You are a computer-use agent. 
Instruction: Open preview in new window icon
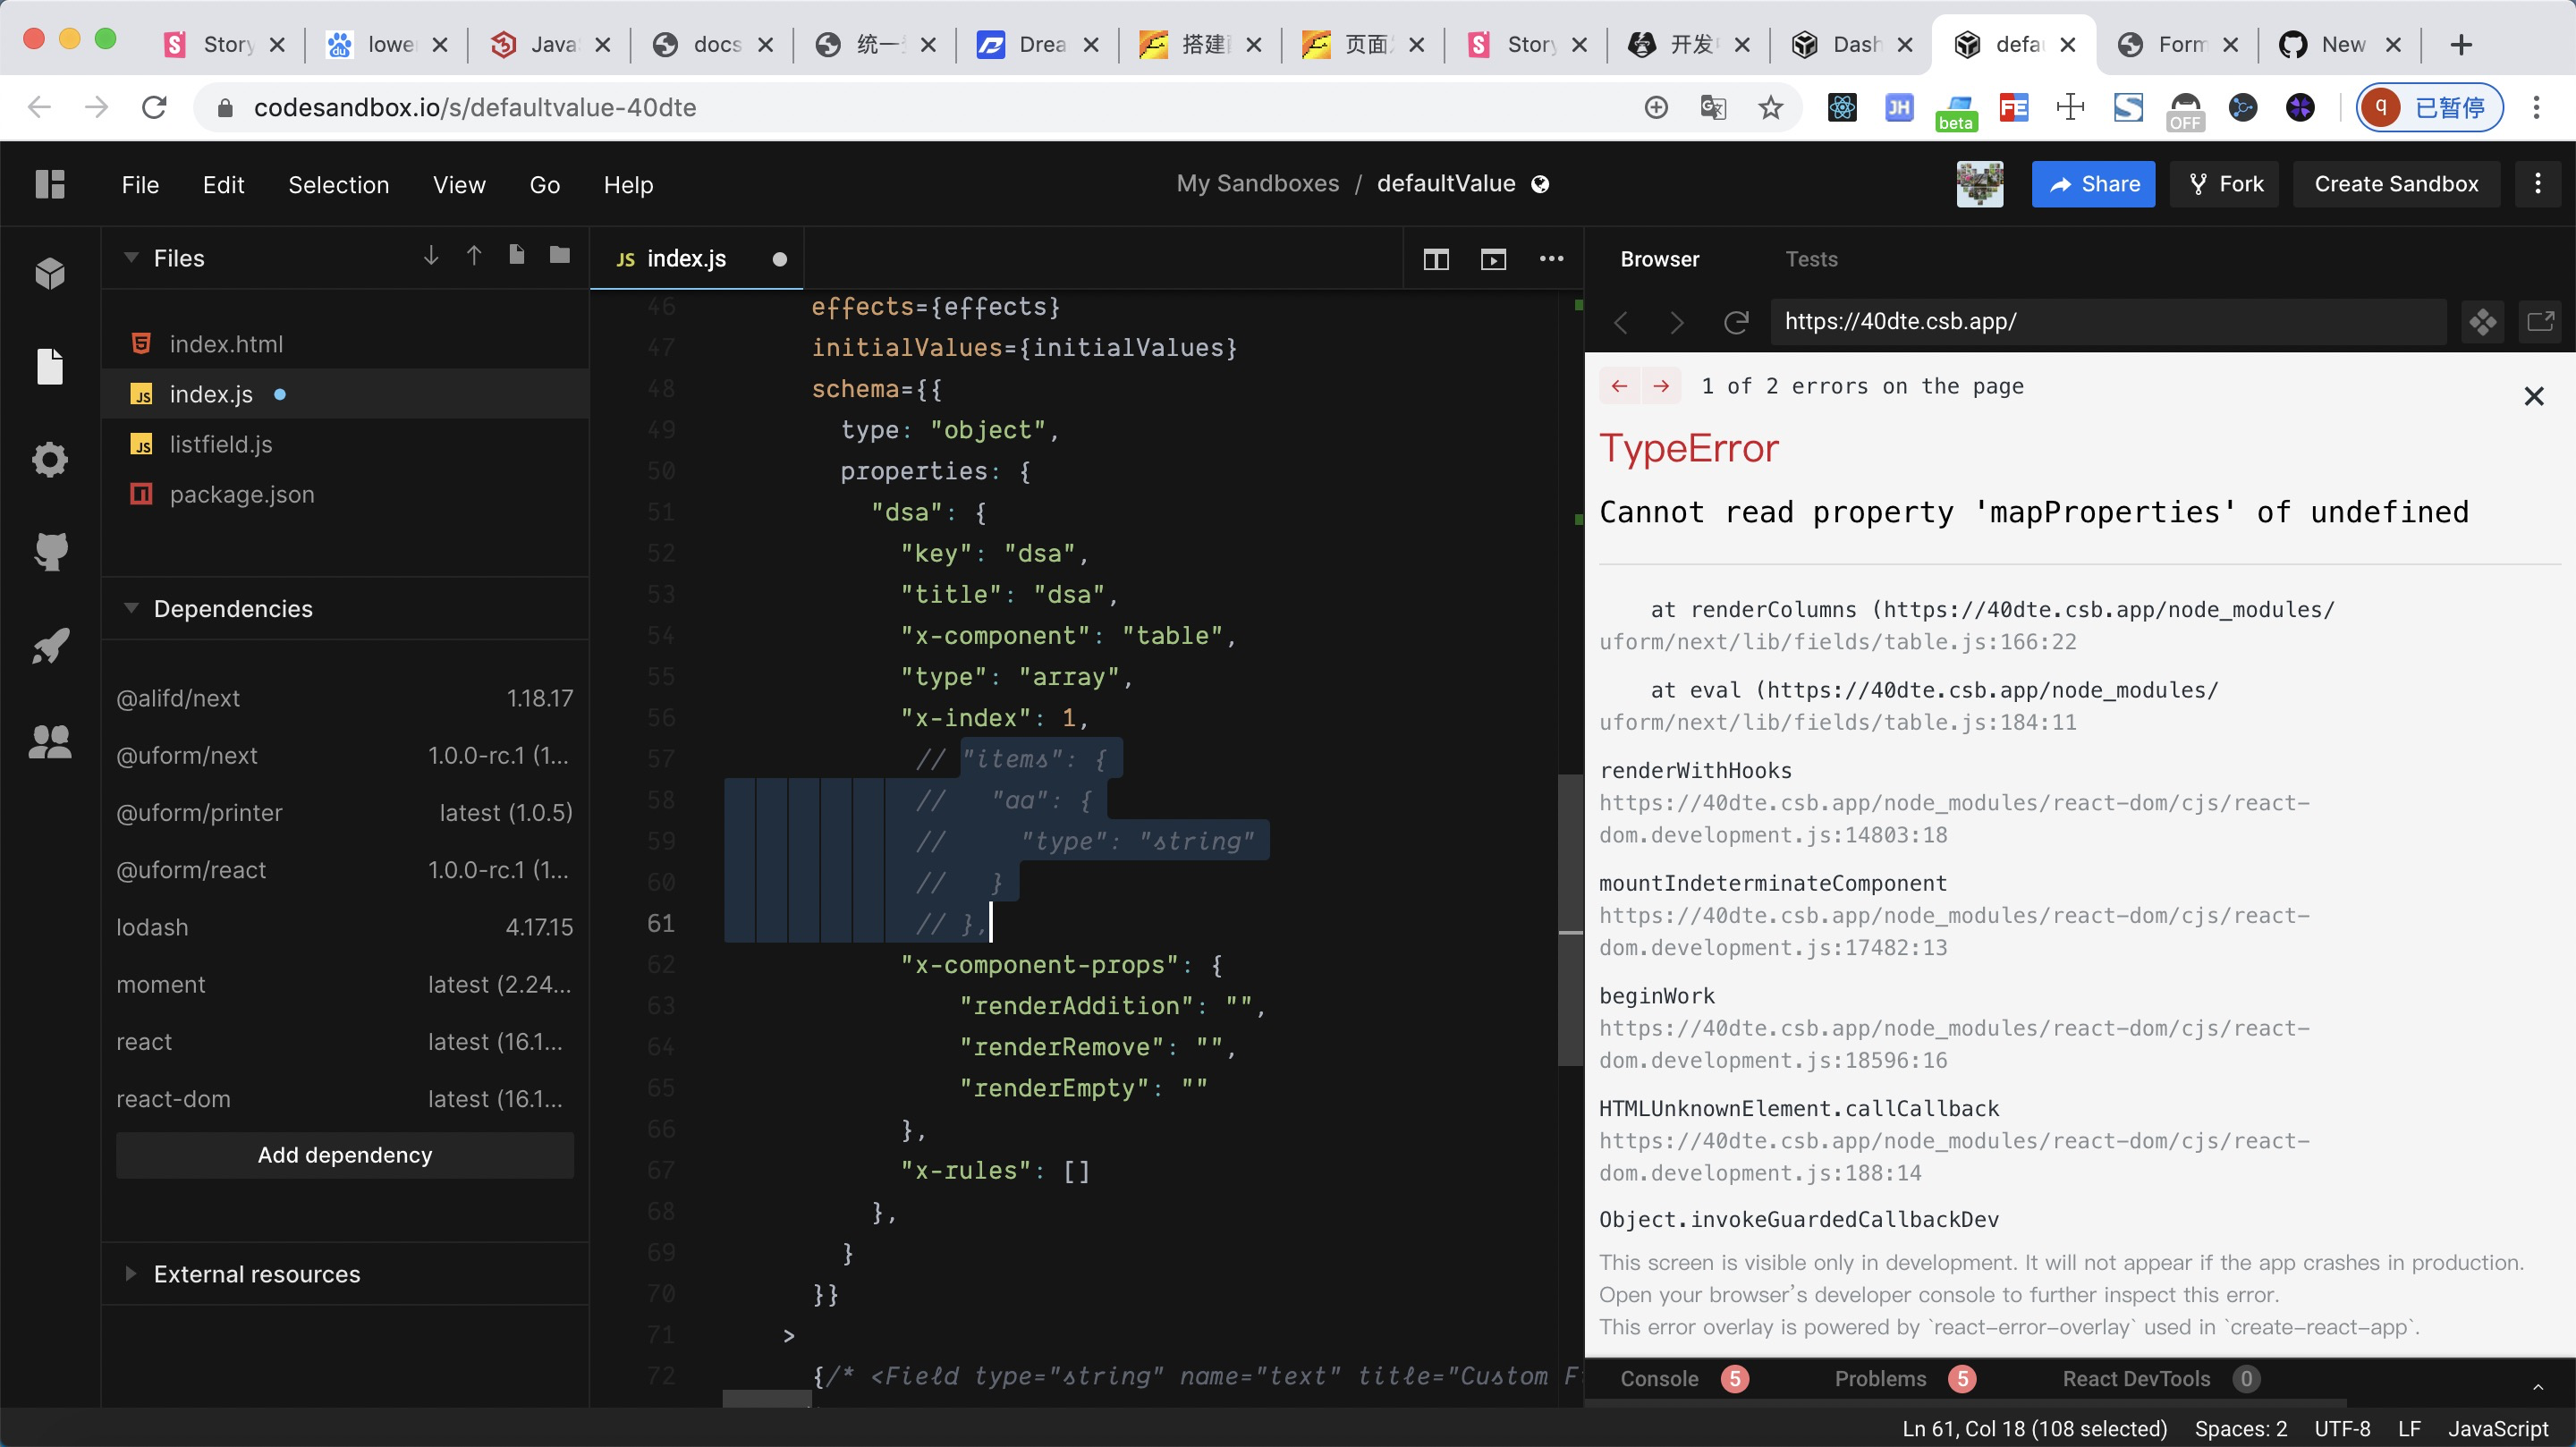[2540, 322]
